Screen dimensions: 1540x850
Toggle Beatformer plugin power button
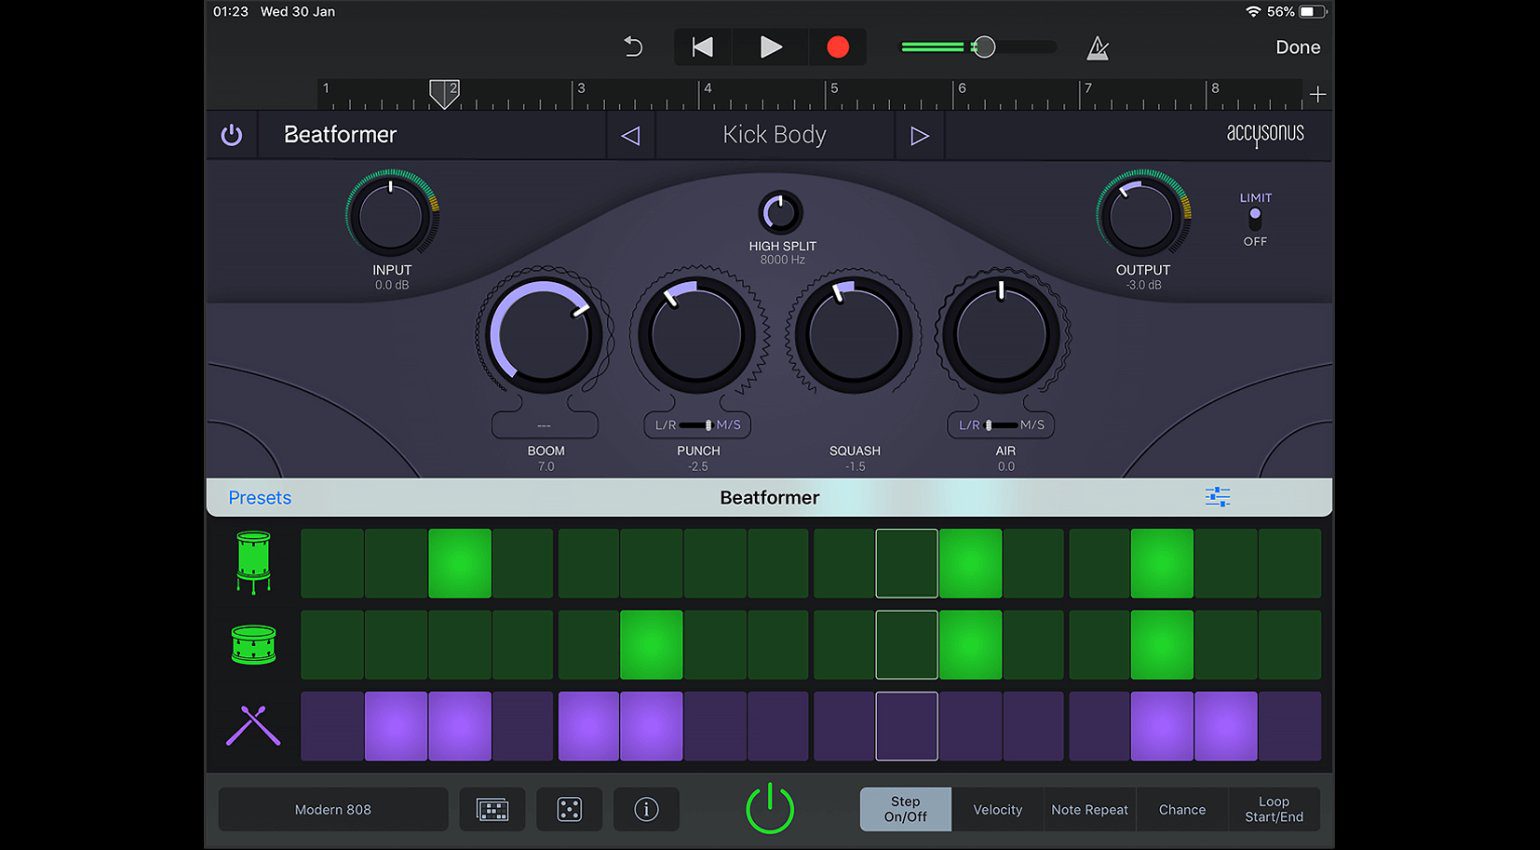231,135
